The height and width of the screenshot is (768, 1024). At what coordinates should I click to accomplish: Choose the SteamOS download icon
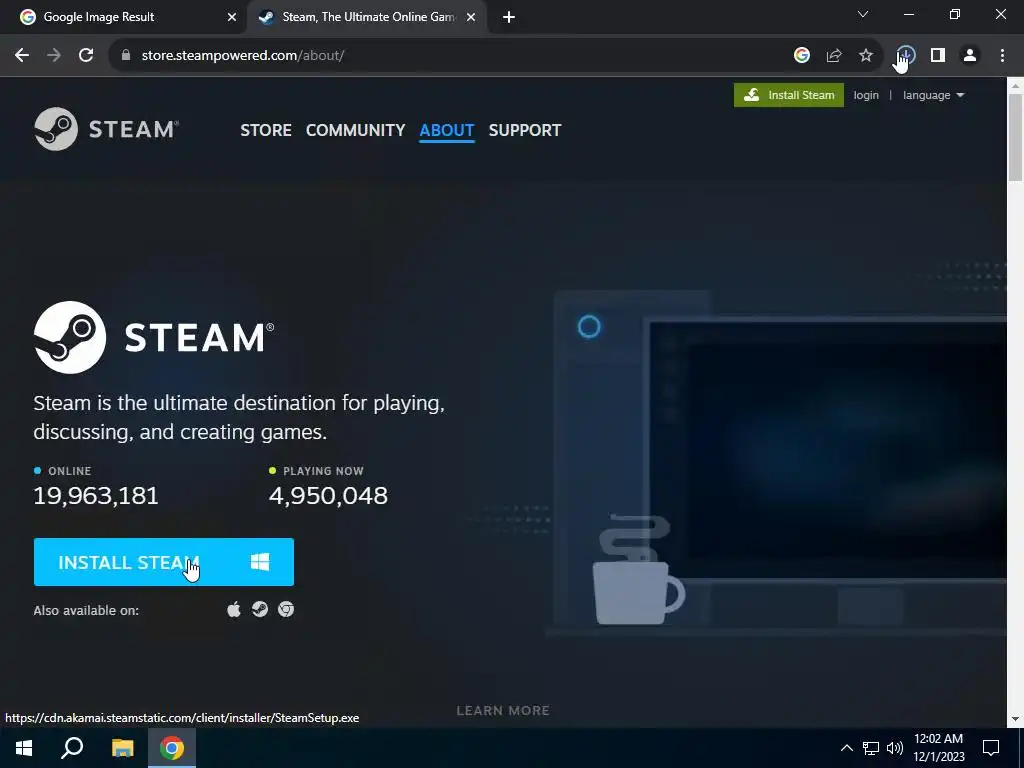tap(260, 609)
